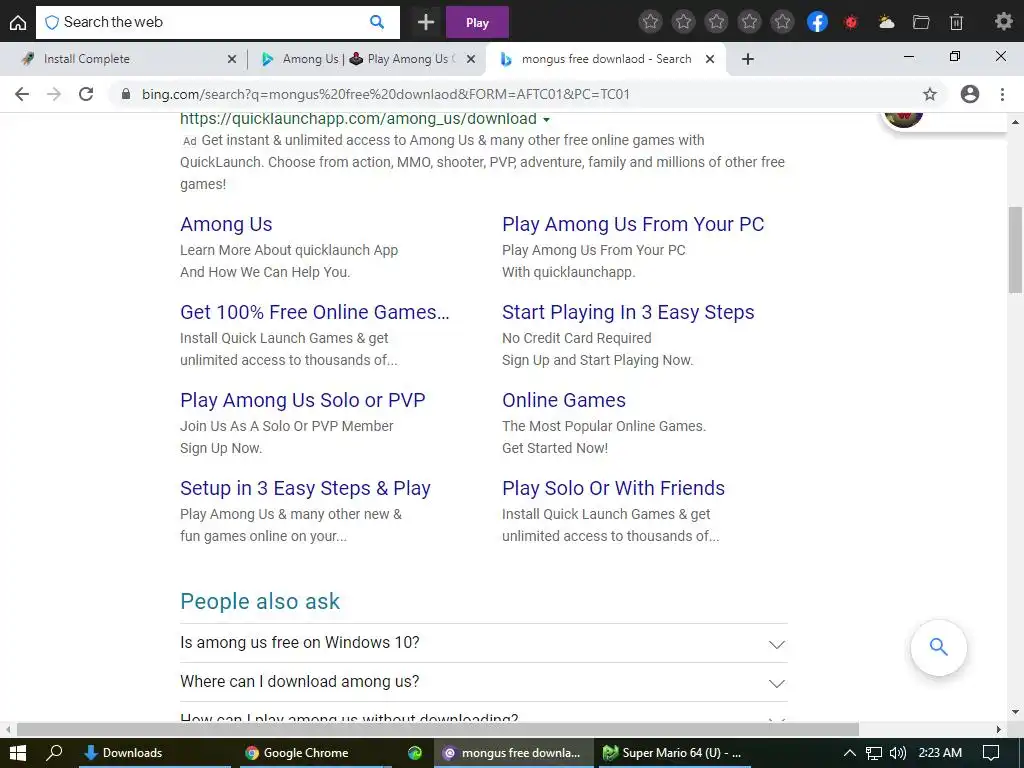Open Play Solo Or With Friends link
Viewport: 1024px width, 768px height.
pyautogui.click(x=613, y=488)
